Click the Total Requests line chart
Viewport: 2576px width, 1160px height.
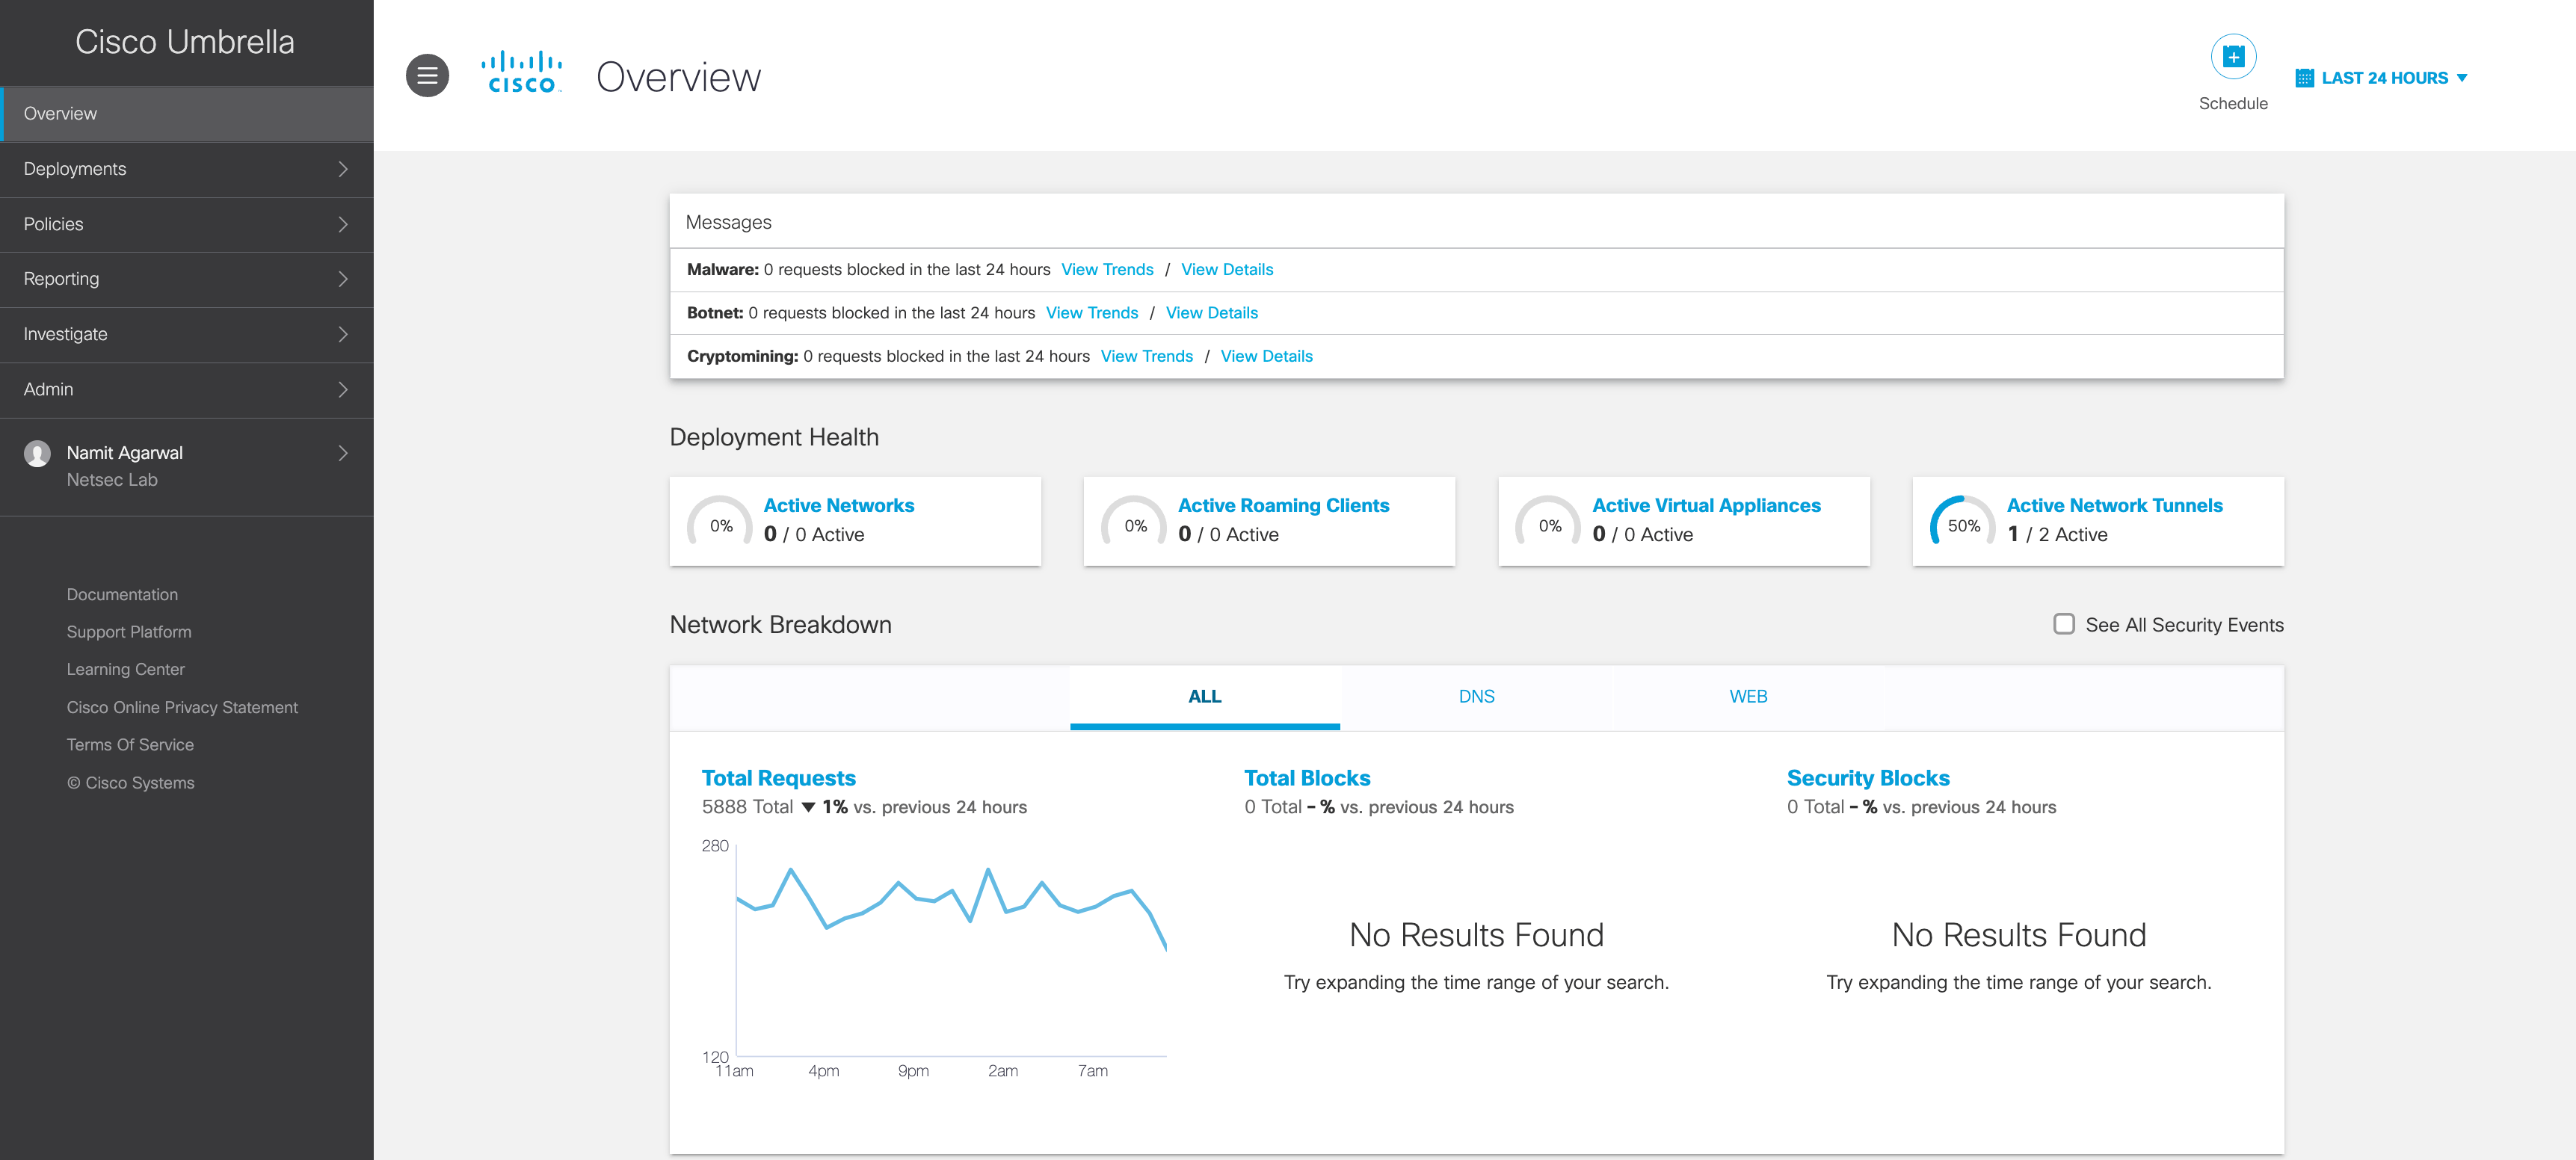(950, 950)
